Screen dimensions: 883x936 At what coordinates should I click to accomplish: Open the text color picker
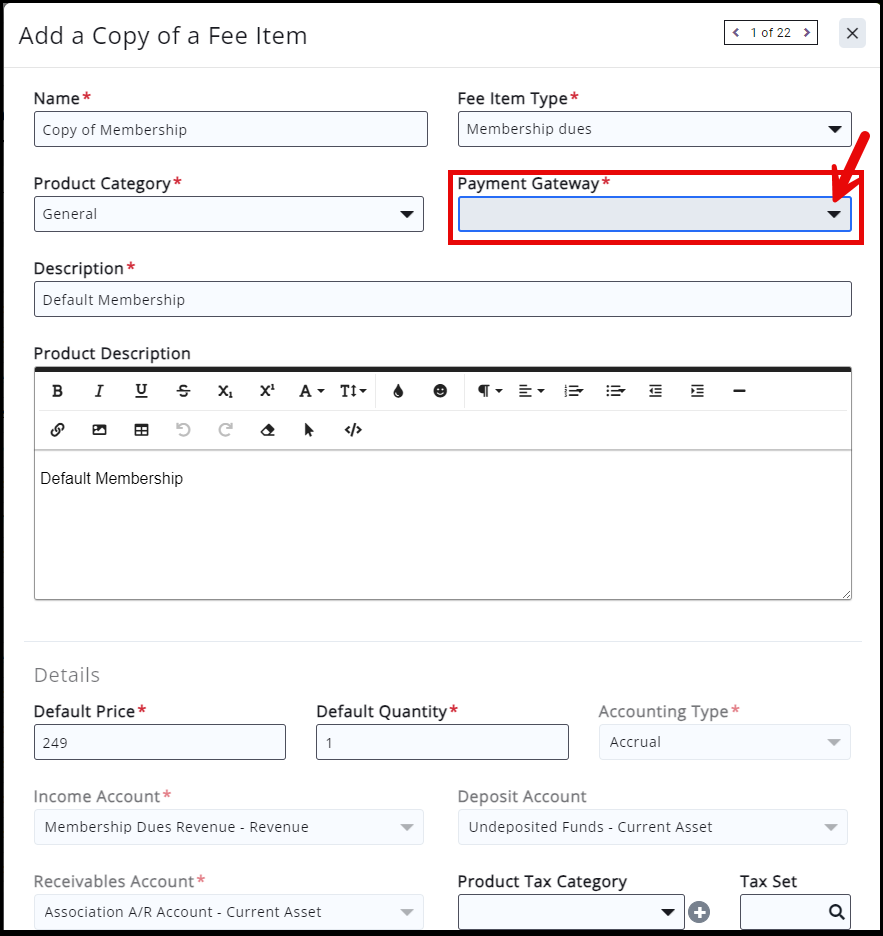[x=398, y=391]
